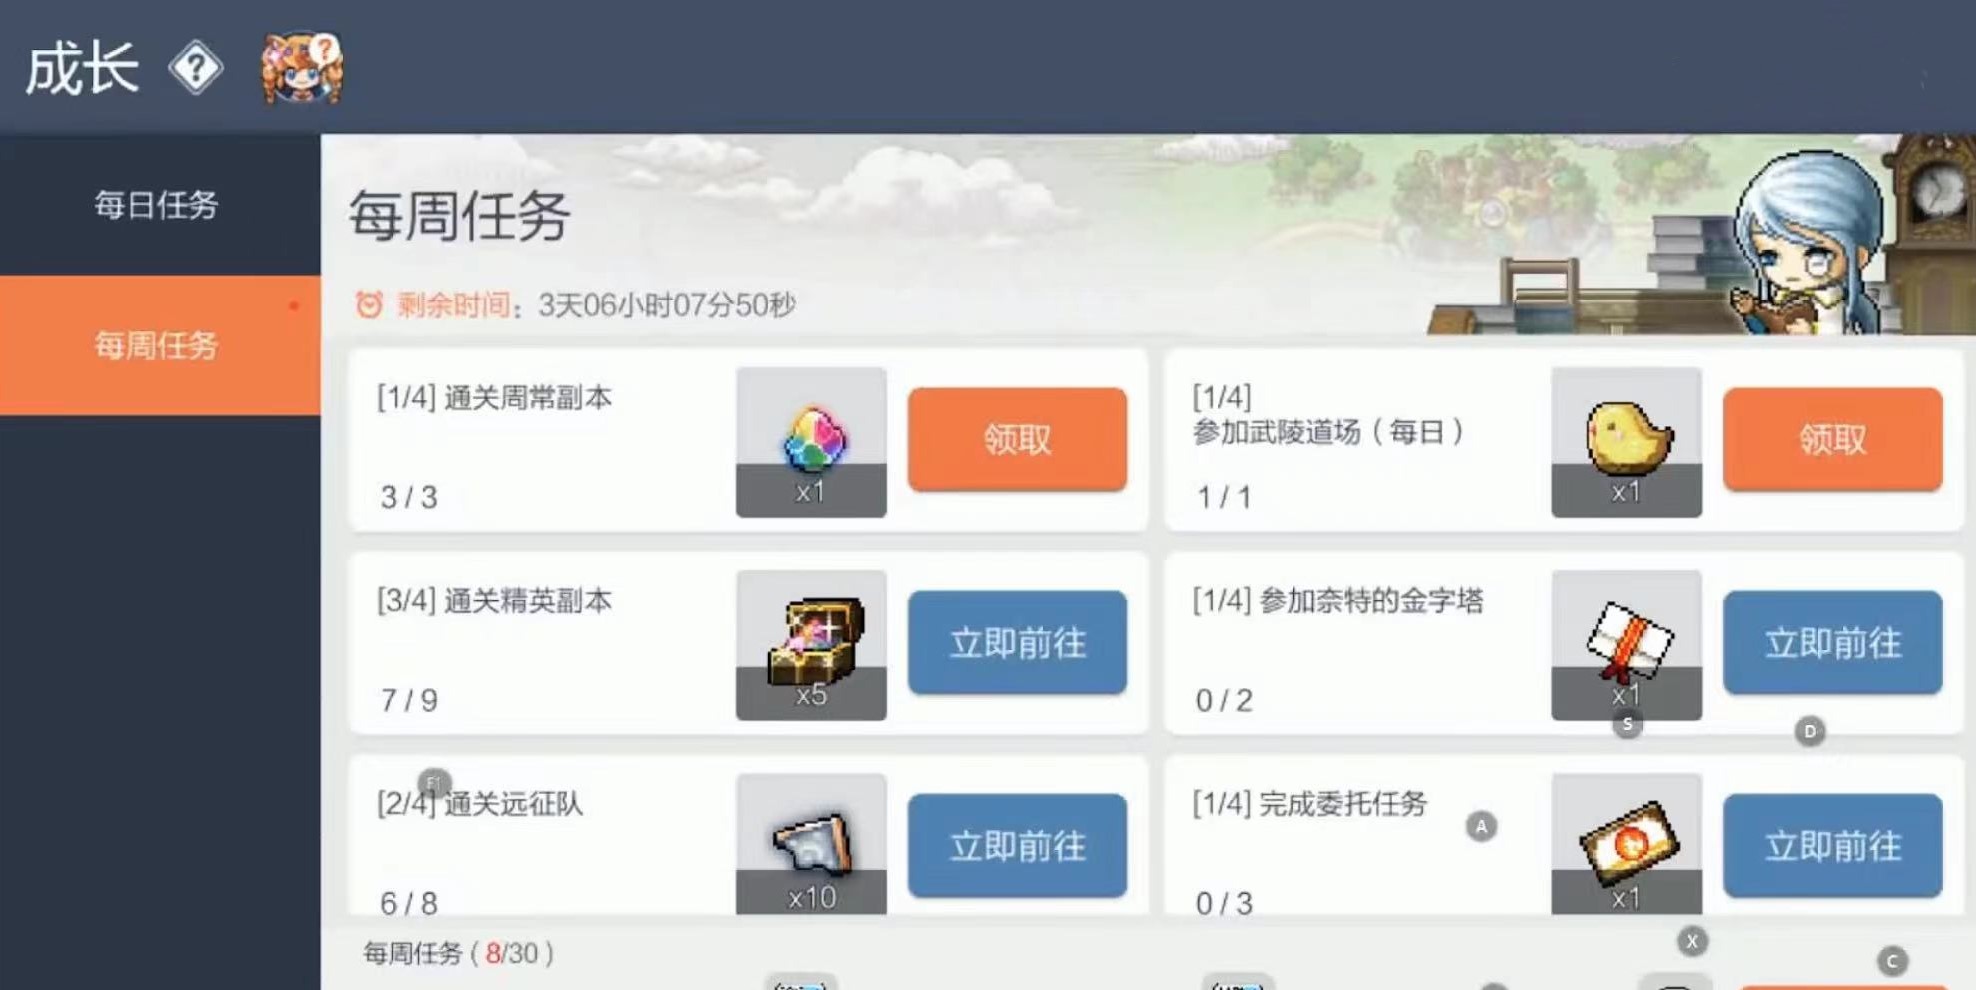Viewport: 1976px width, 990px height.
Task: Claim reward for 通关周常副本 with 领取
Action: [x=1017, y=439]
